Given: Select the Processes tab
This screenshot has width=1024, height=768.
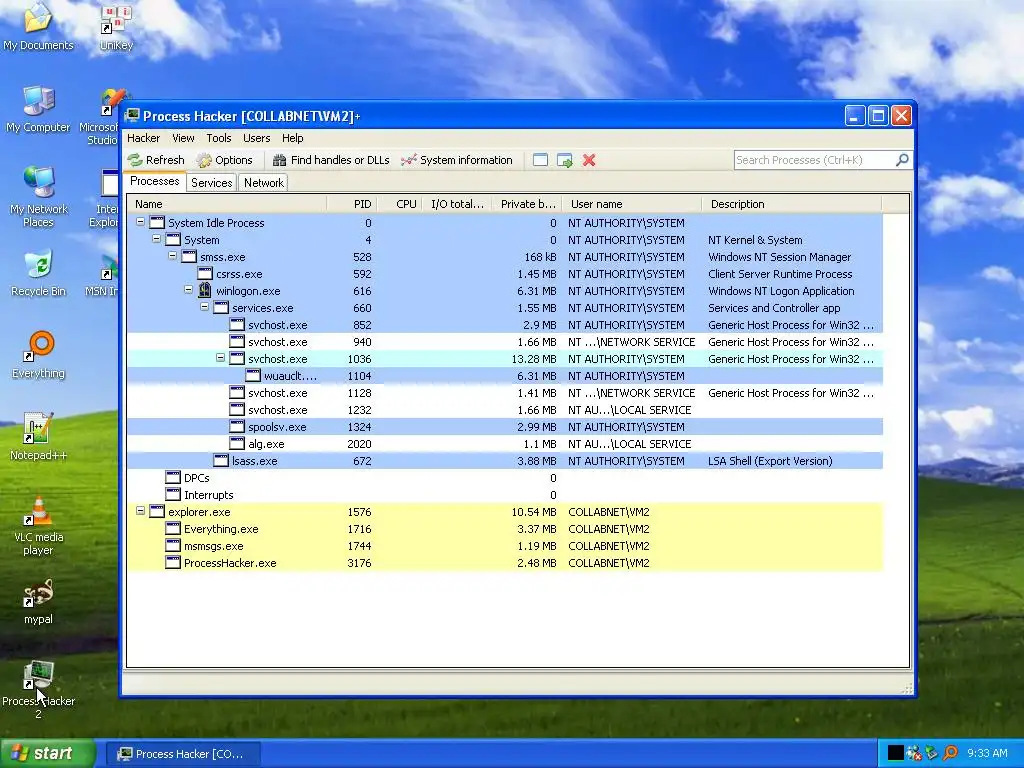Looking at the screenshot, I should [x=155, y=182].
